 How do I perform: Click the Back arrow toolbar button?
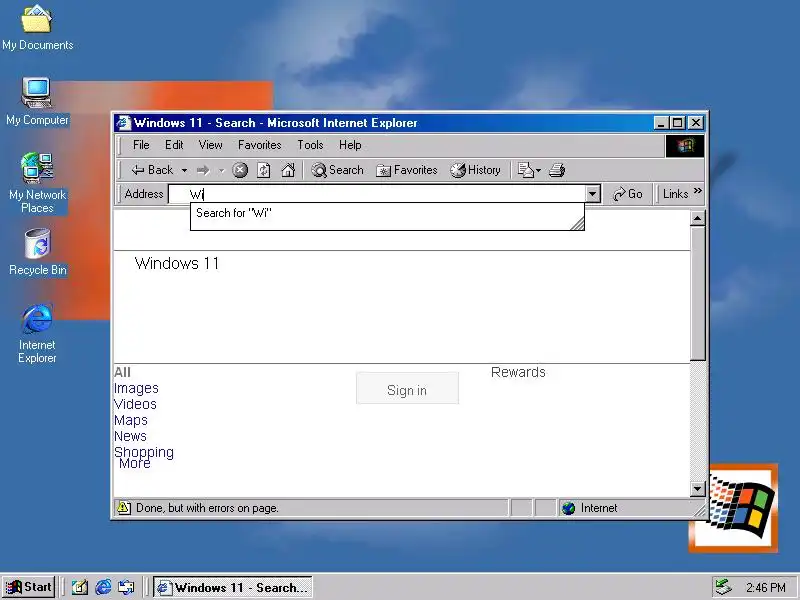click(x=152, y=170)
